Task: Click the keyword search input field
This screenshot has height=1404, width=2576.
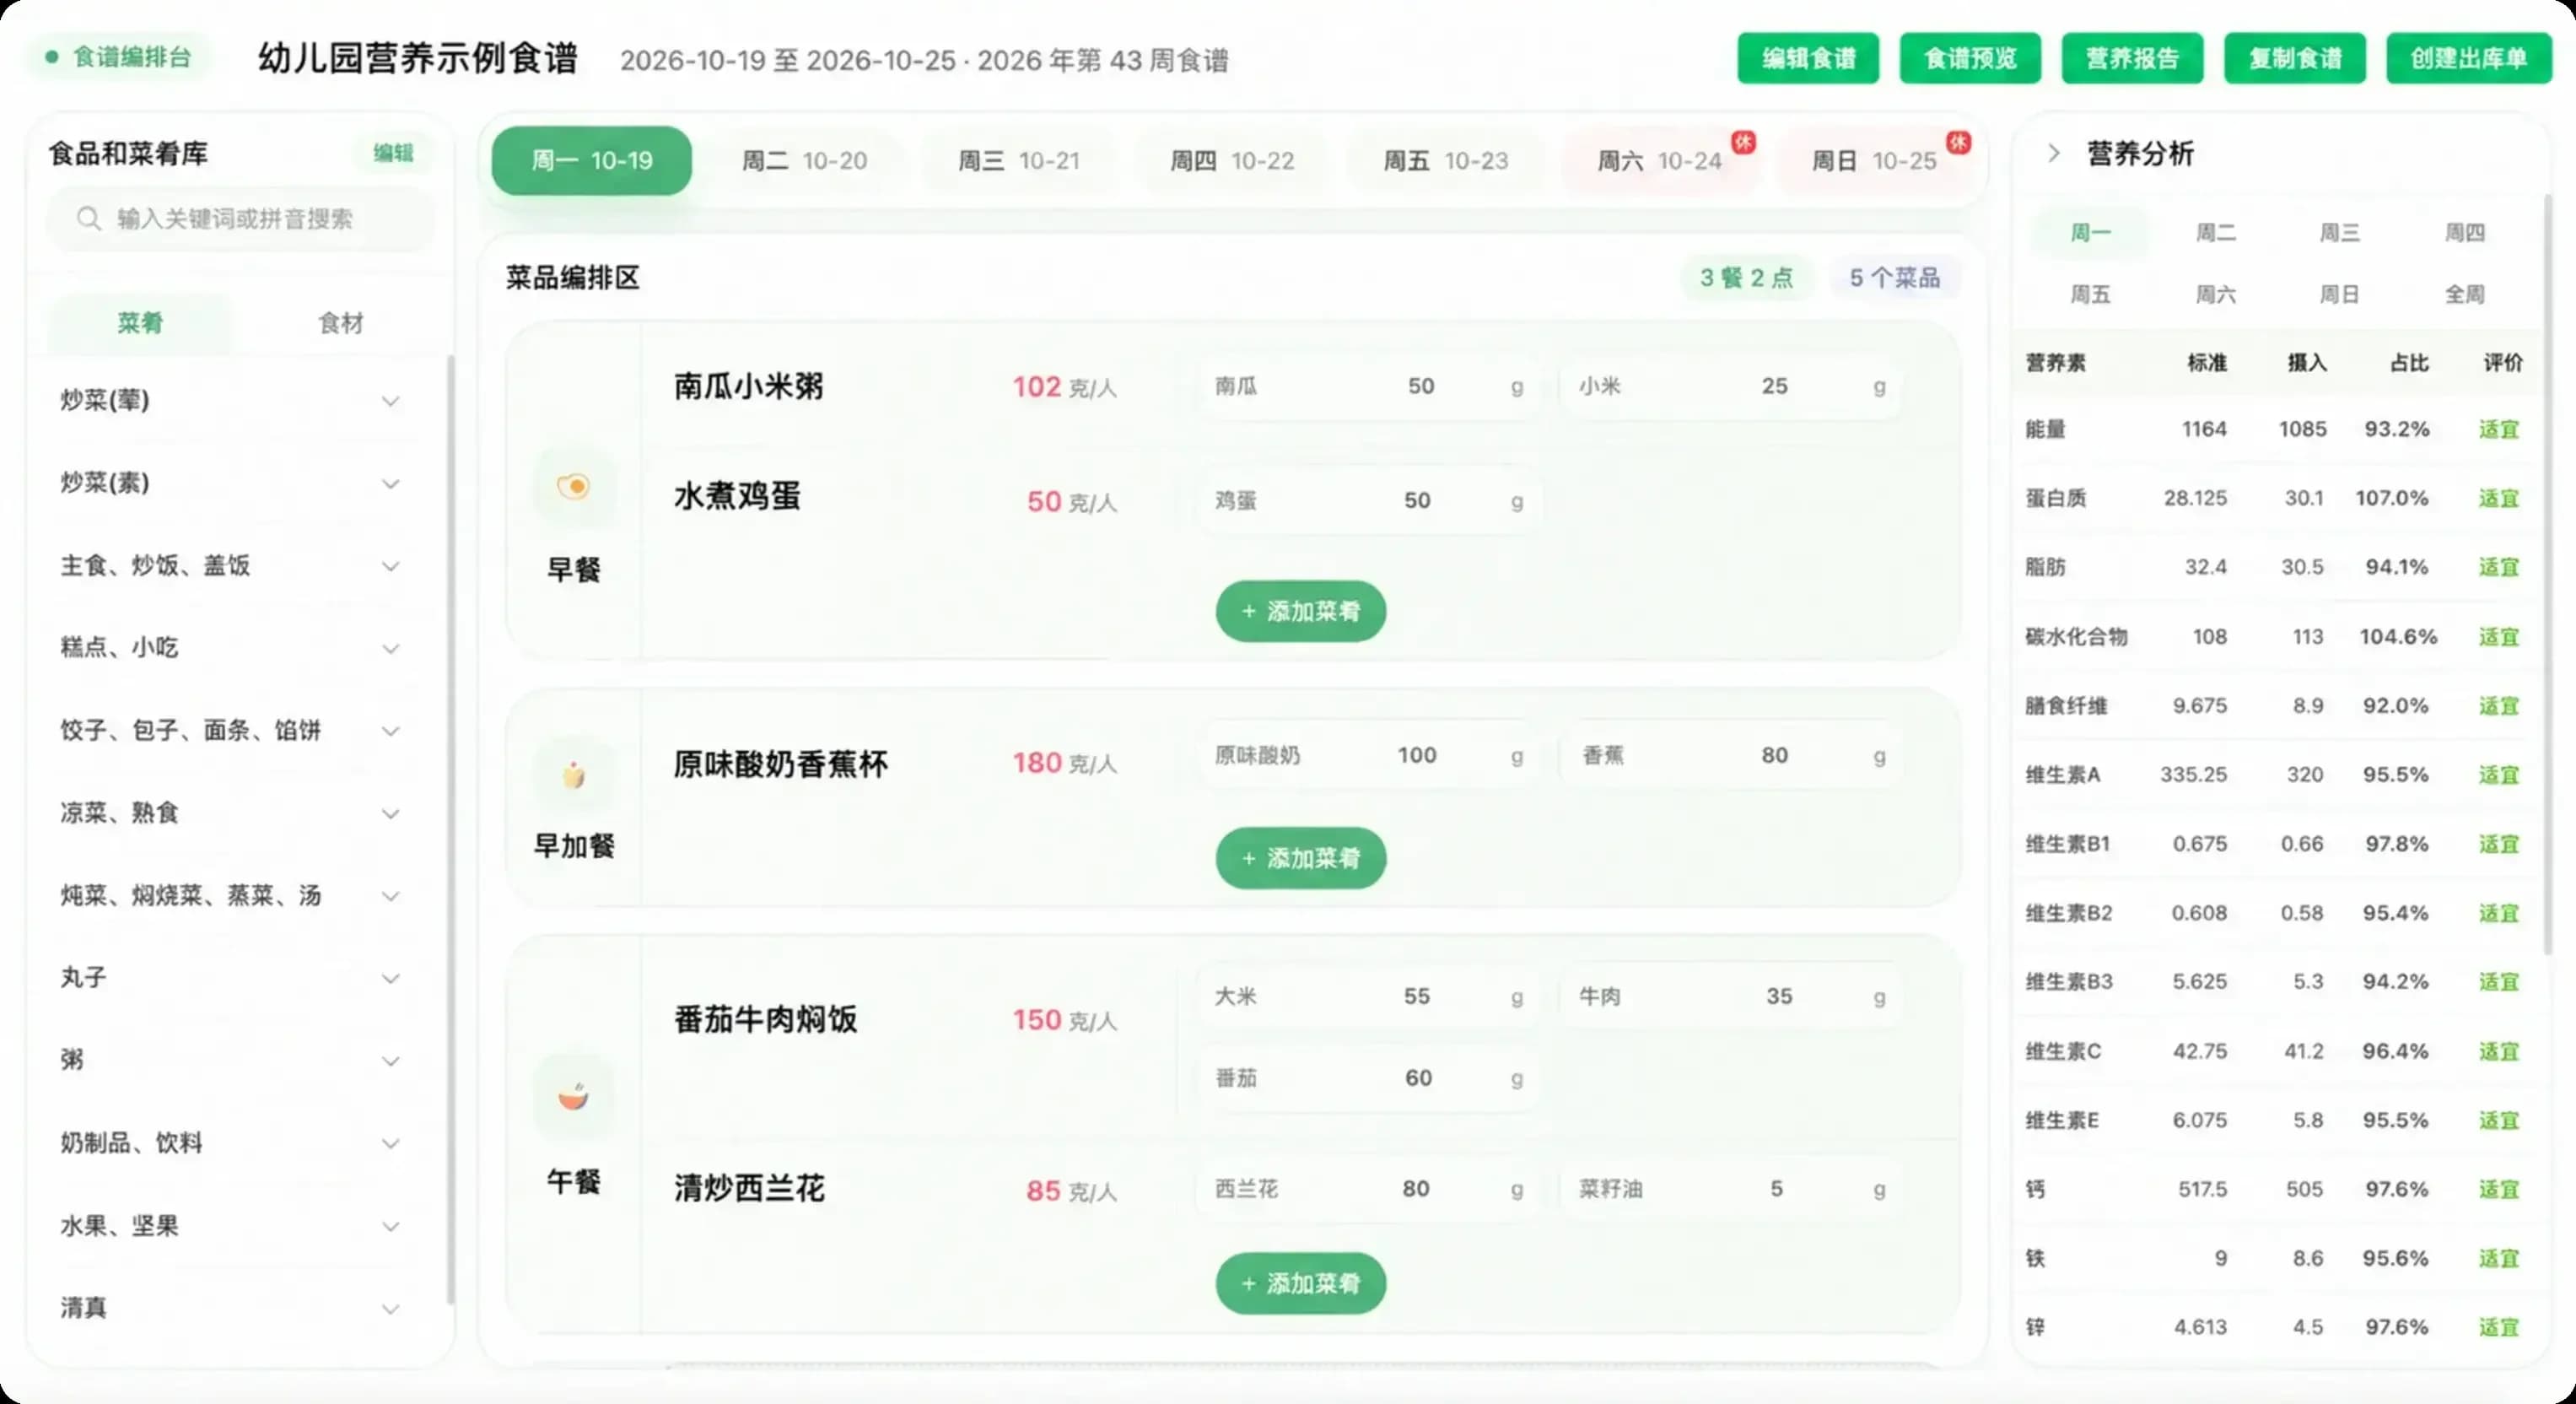Action: [241, 219]
